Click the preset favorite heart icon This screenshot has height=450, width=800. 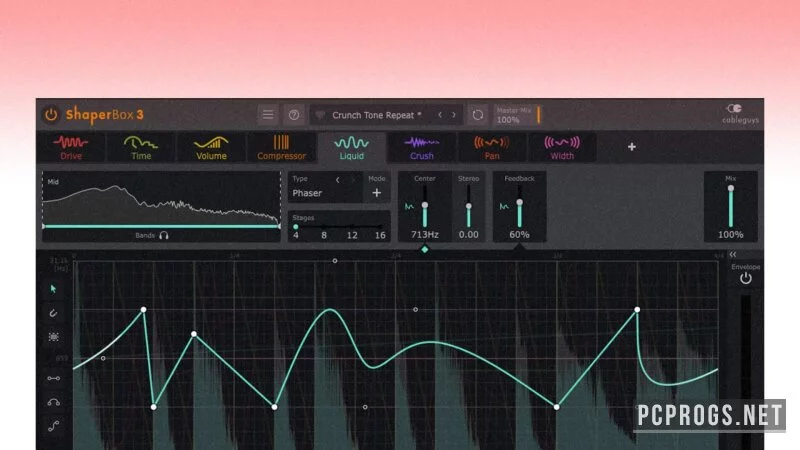[x=320, y=115]
